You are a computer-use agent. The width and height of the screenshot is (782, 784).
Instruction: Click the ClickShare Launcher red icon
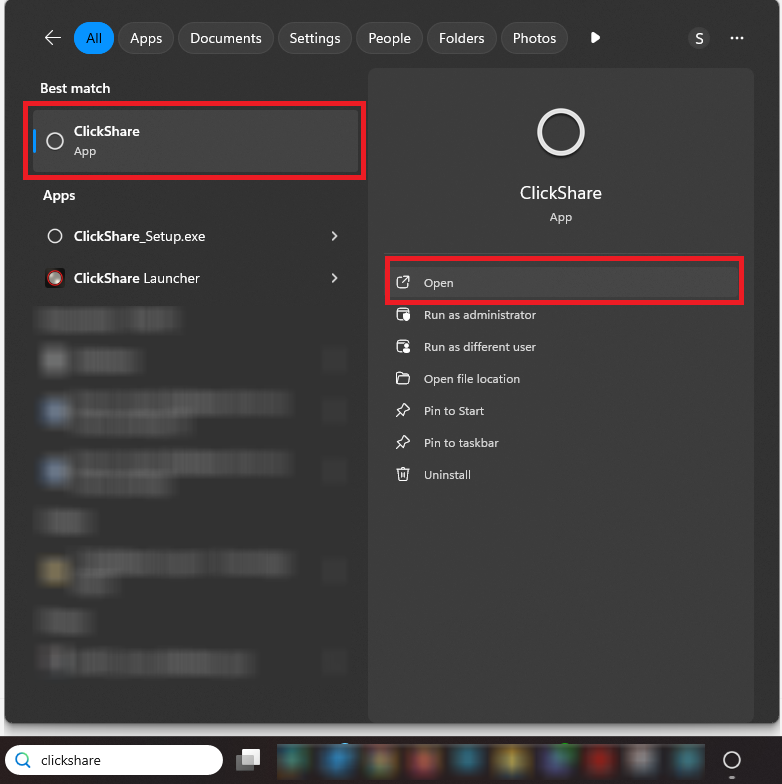coord(55,278)
